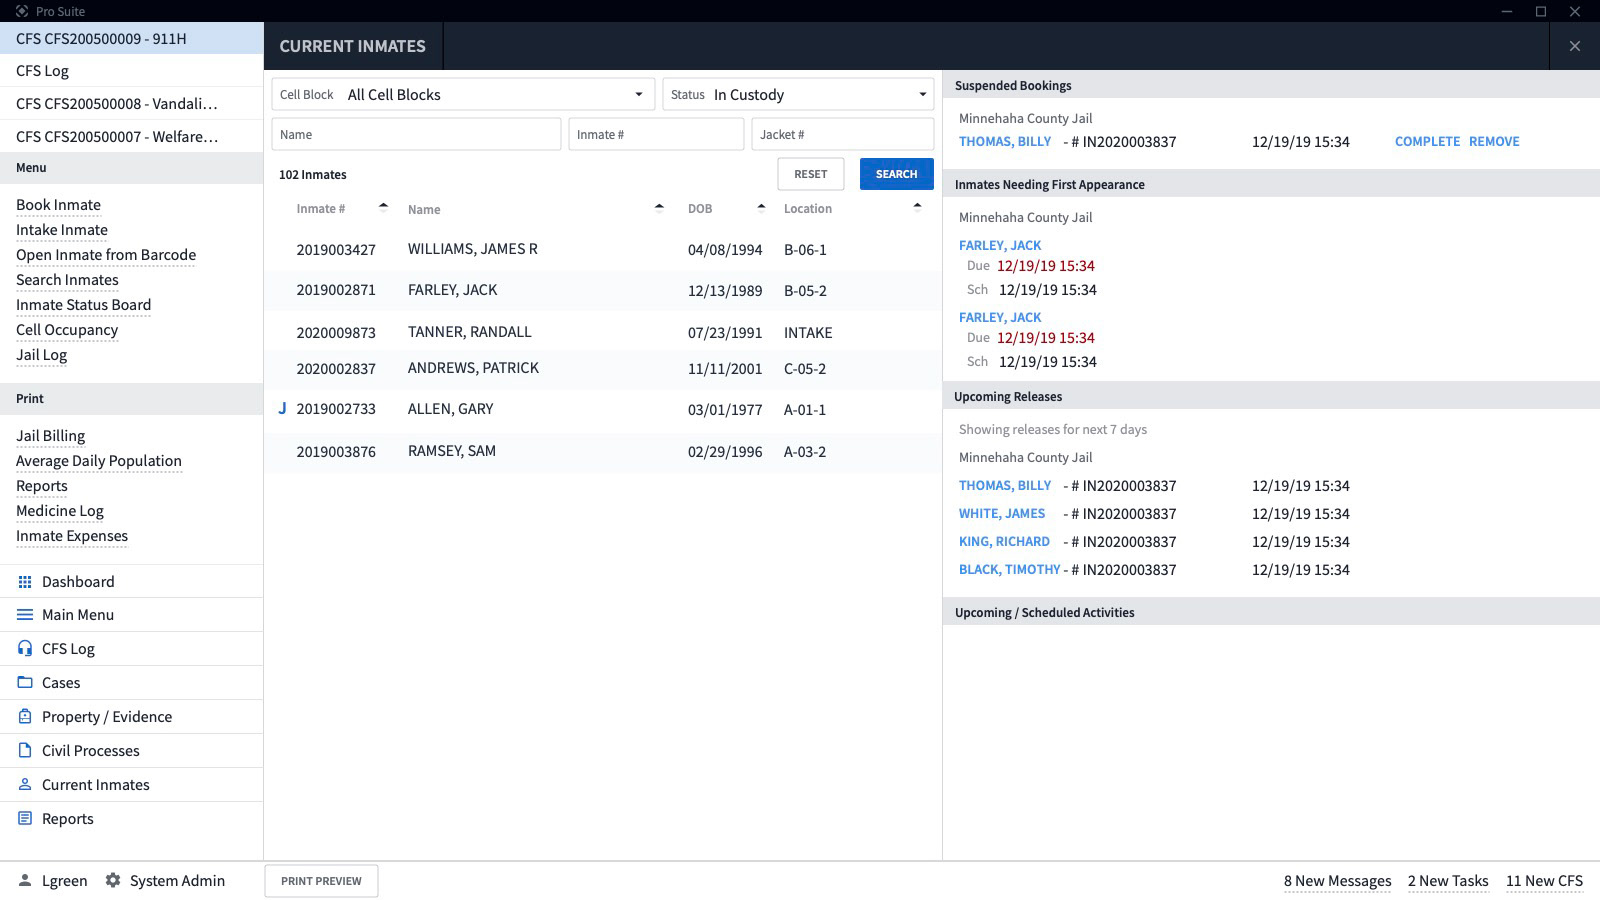
Task: Select inmate number 2019002871
Action: [x=336, y=291]
